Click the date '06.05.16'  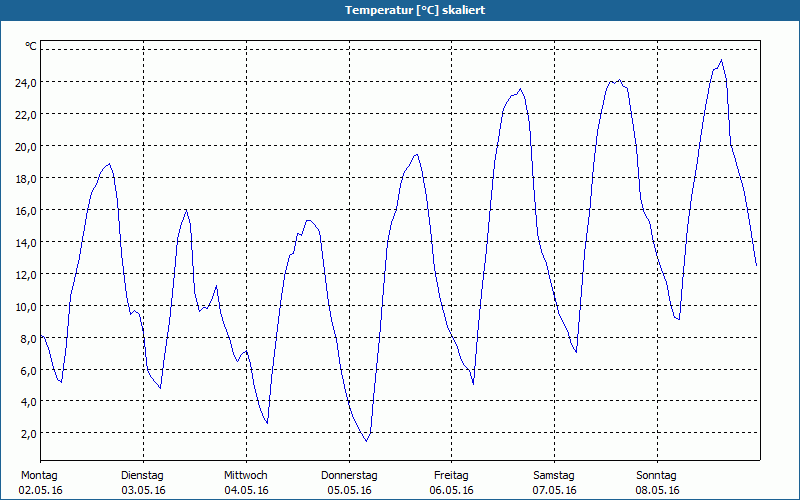click(452, 490)
